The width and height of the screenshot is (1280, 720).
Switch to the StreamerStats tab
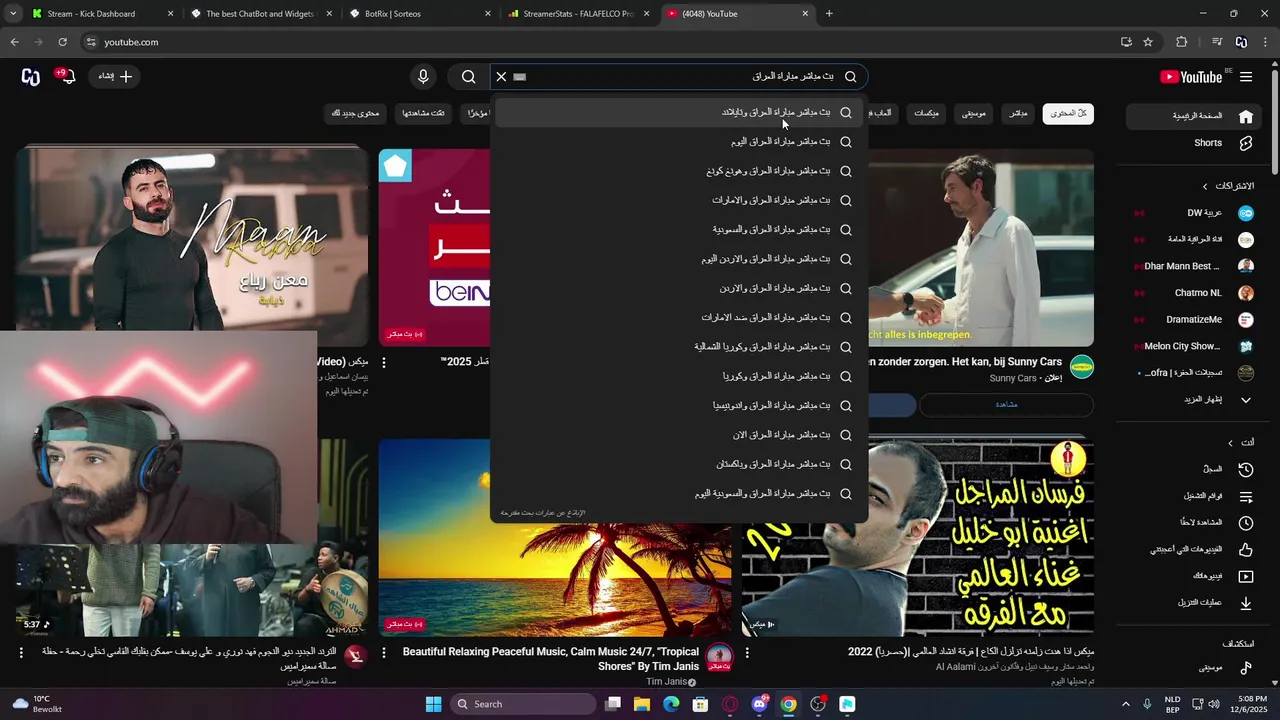click(579, 14)
